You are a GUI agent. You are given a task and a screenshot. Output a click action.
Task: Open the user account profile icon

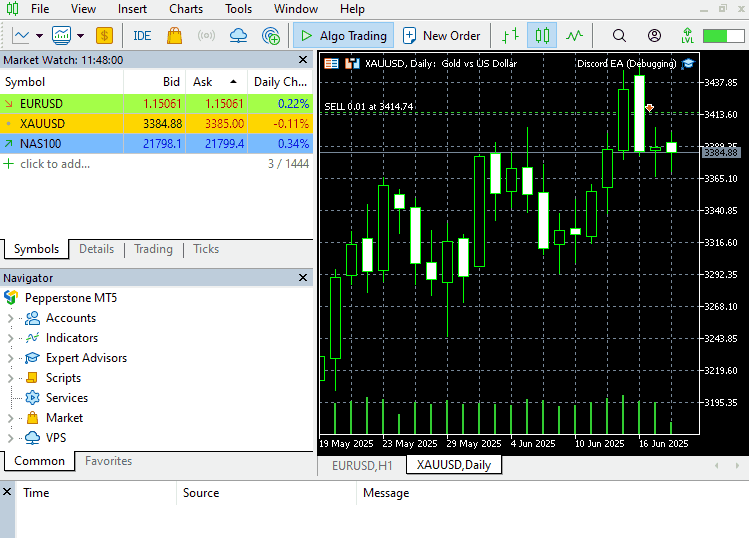654,35
